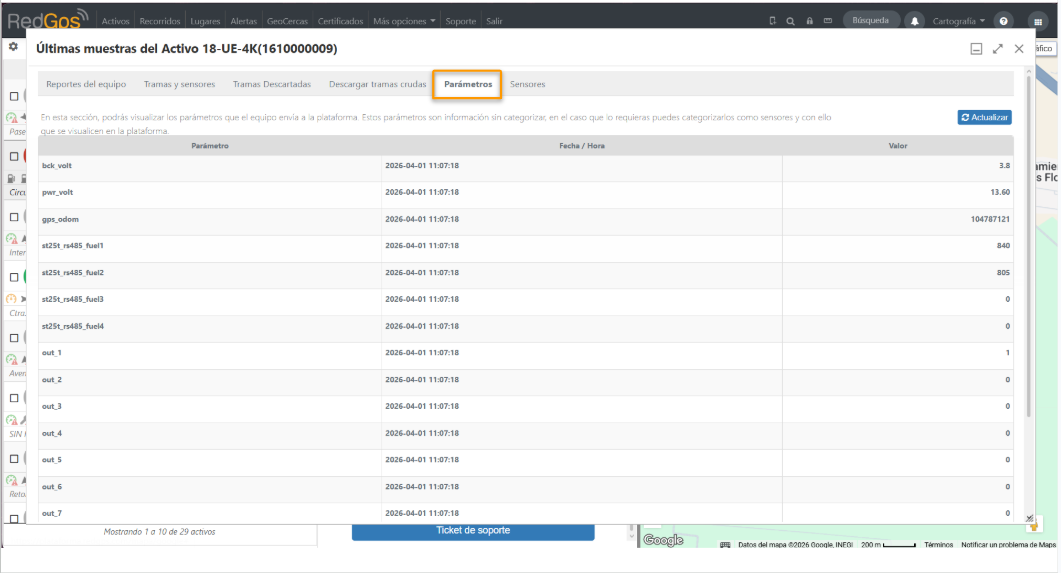
Task: Click Notificar un problema de Maps link
Action: pos(1008,545)
